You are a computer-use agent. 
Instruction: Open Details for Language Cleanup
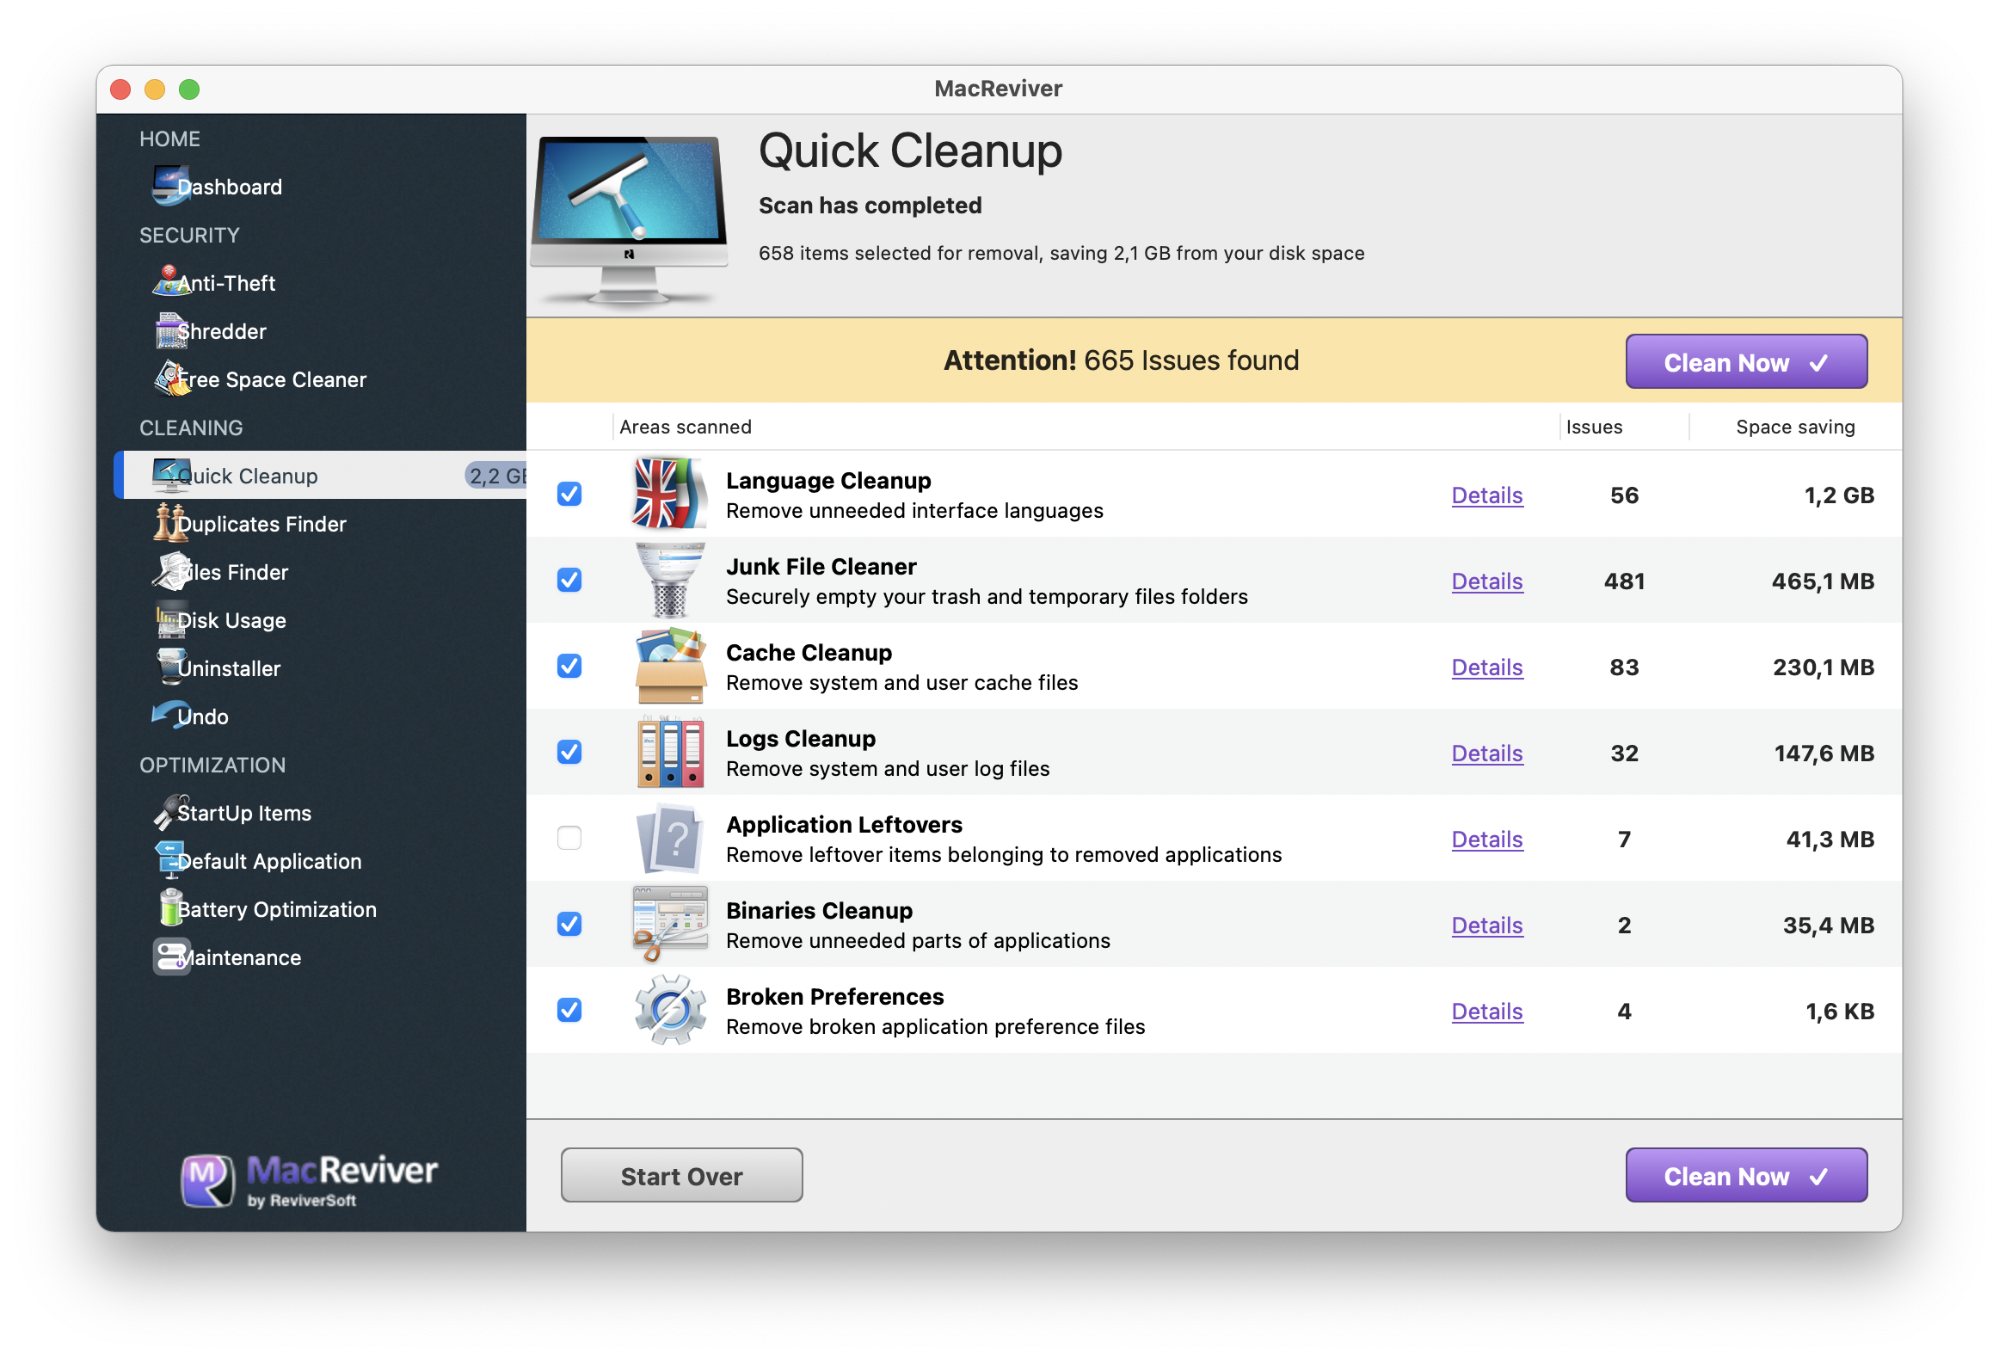coord(1487,495)
